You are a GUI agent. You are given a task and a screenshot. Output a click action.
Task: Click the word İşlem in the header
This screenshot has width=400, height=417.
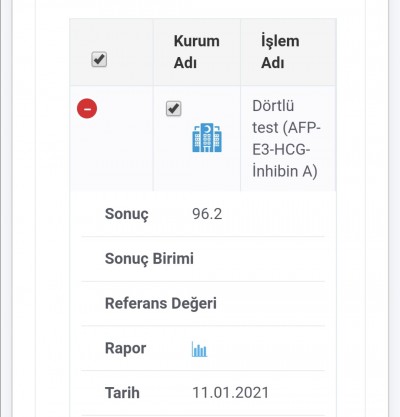click(280, 41)
